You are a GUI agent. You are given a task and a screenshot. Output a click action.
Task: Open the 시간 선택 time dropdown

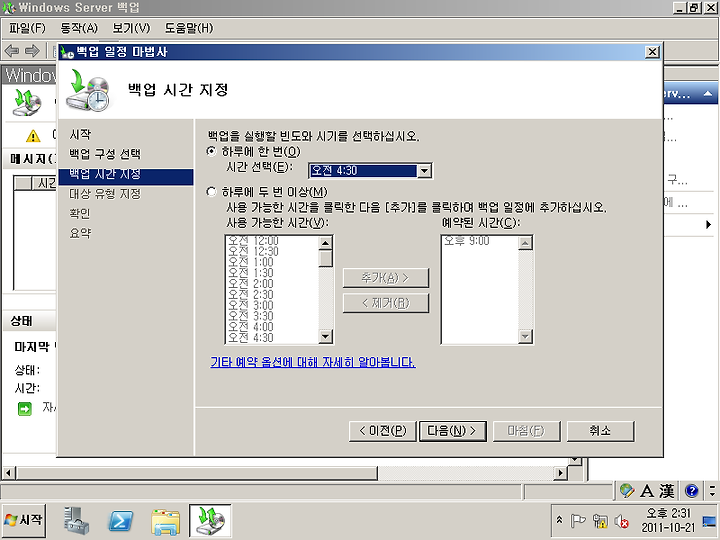[424, 171]
